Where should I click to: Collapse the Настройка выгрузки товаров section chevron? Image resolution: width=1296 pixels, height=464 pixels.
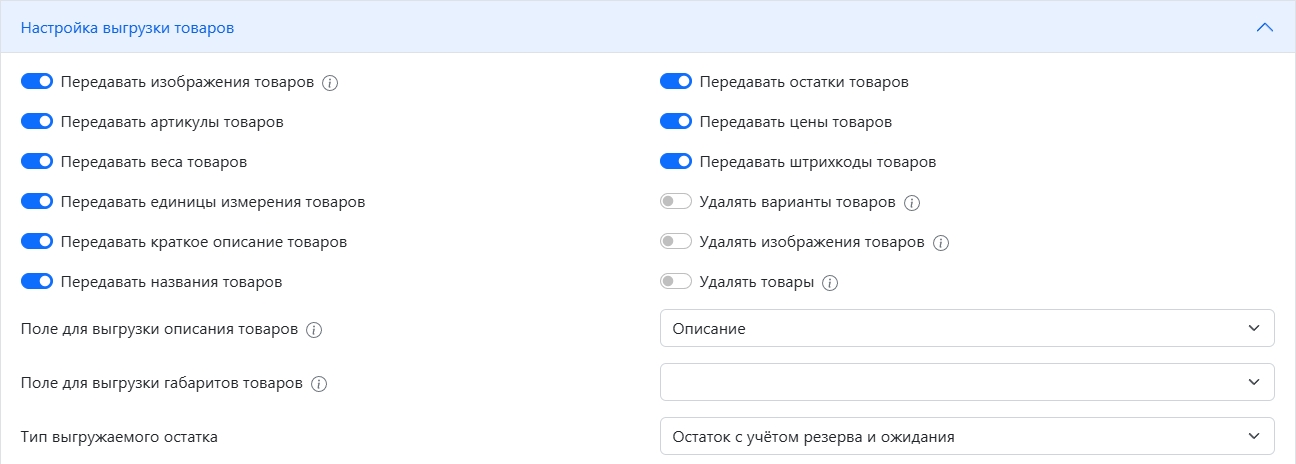(1265, 28)
